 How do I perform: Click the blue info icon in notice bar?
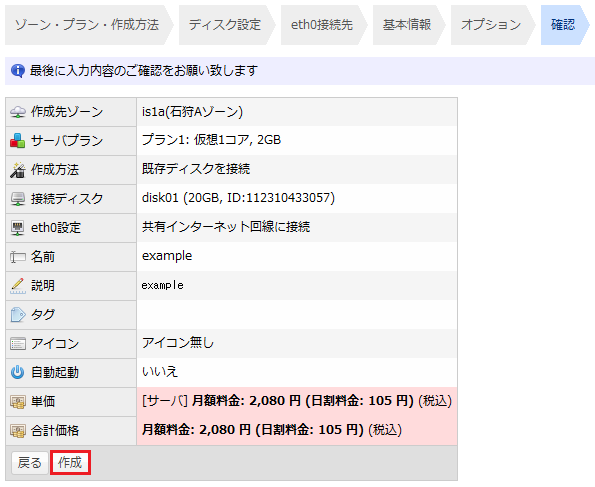tap(18, 71)
